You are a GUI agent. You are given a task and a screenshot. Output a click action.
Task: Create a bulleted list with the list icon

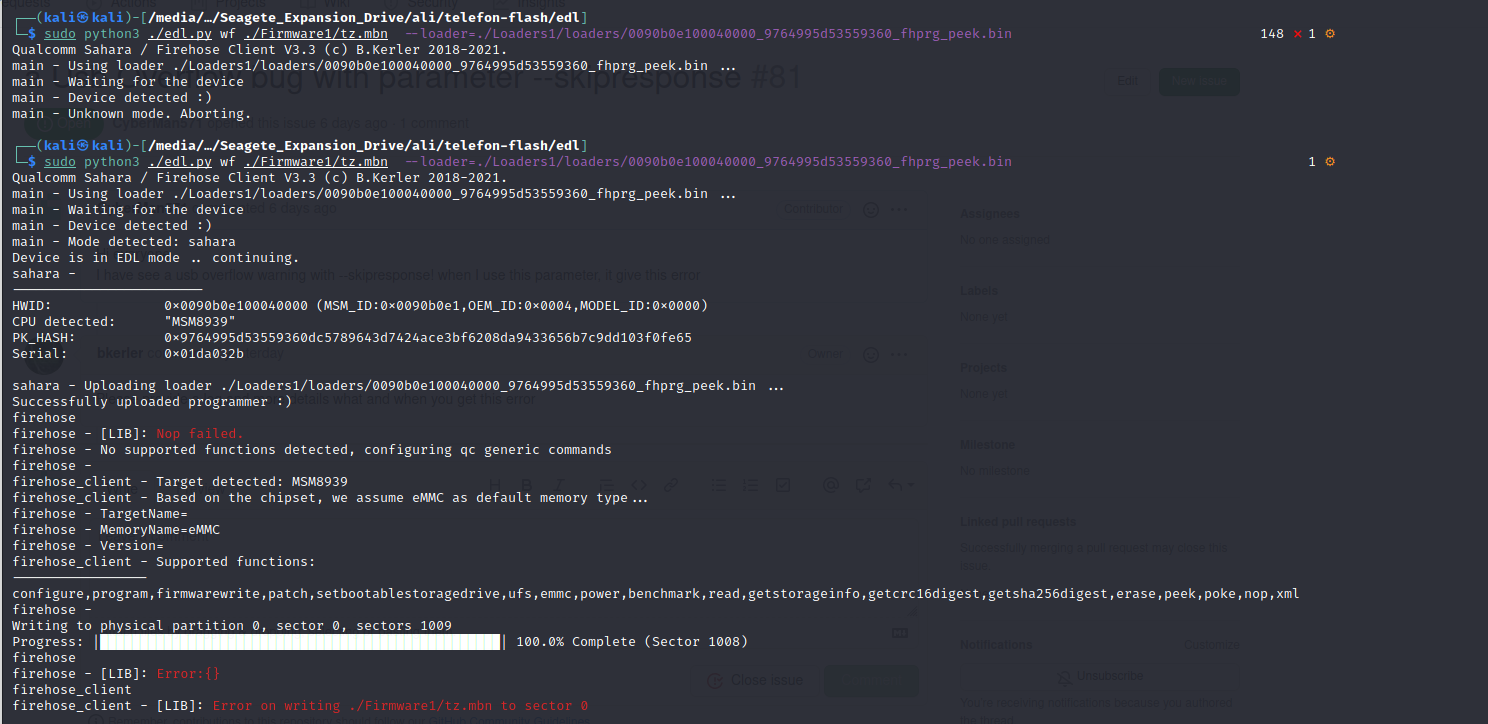(x=720, y=485)
